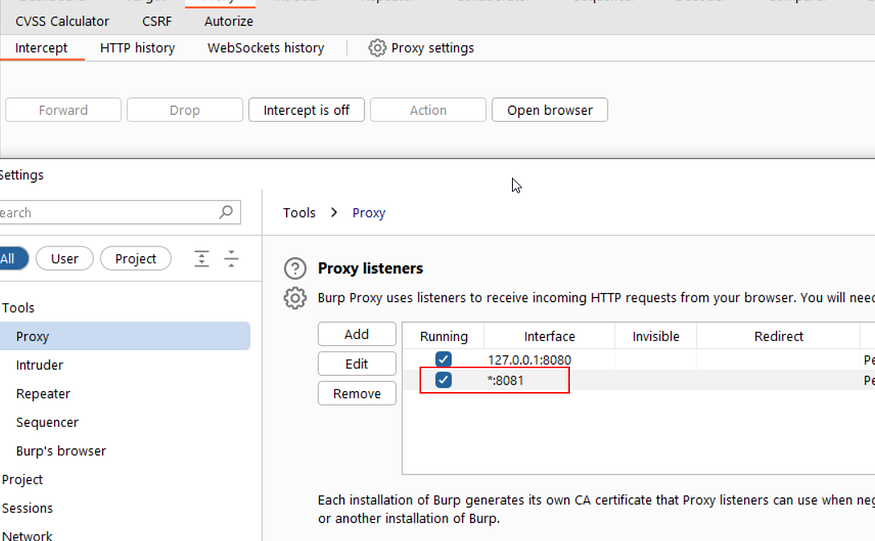Image resolution: width=875 pixels, height=541 pixels.
Task: Sort by Running column header
Action: (444, 336)
